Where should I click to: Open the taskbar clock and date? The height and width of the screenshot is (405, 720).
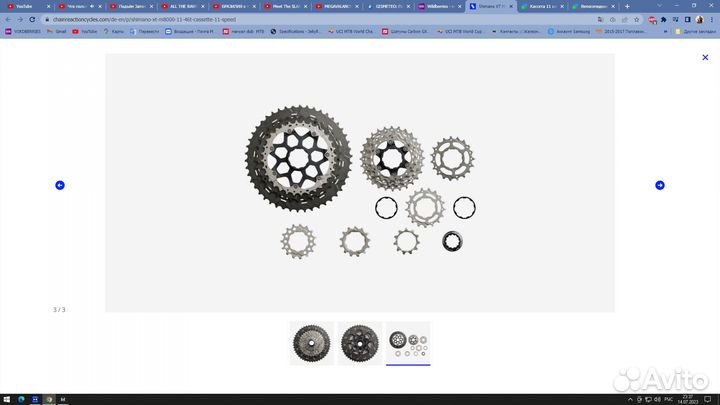[x=687, y=399]
